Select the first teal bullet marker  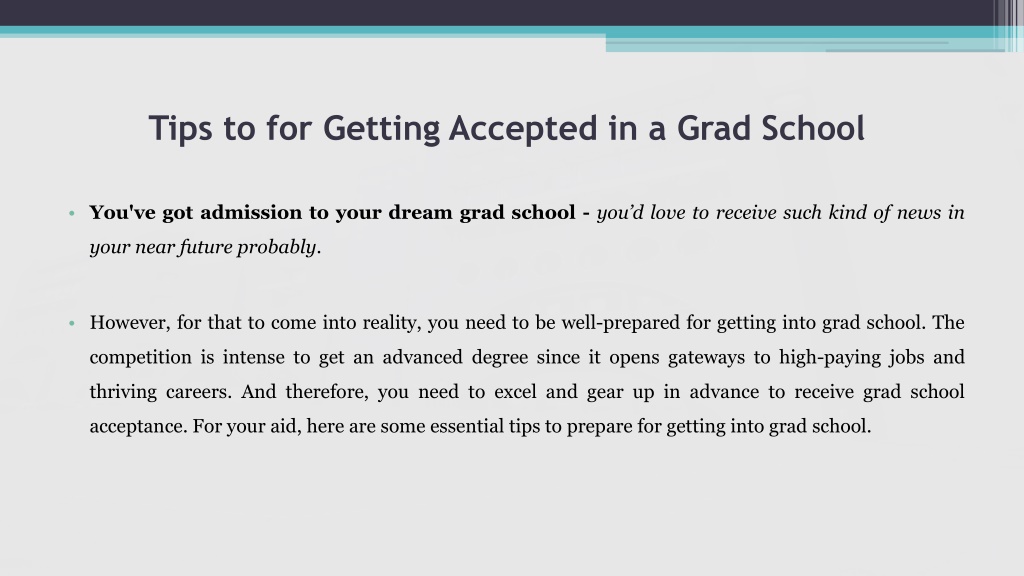(72, 213)
